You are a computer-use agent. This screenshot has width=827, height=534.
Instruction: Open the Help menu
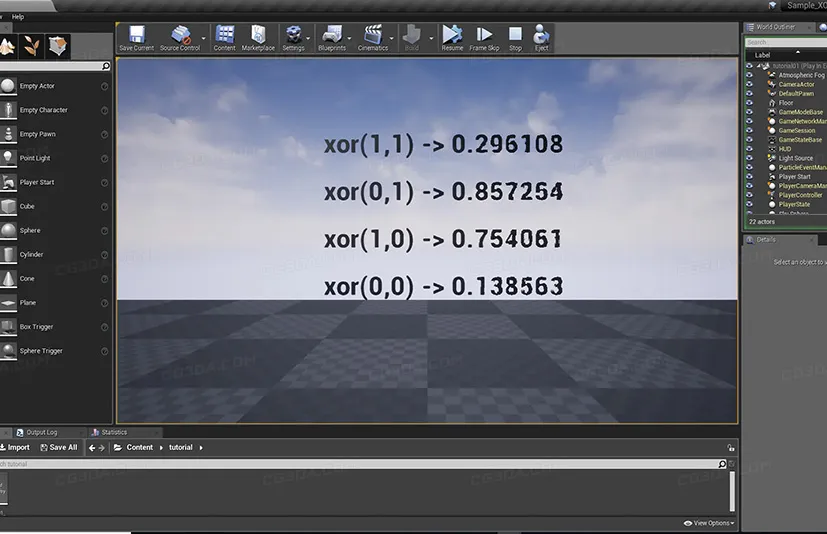tap(18, 17)
